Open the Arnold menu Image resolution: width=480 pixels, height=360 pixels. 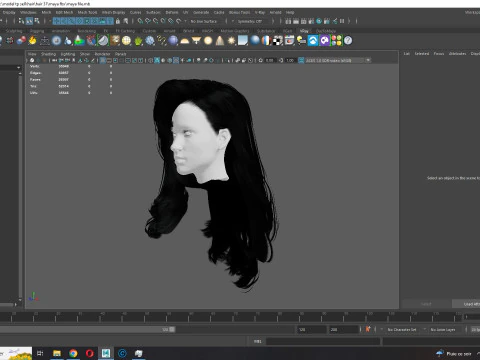pos(275,12)
